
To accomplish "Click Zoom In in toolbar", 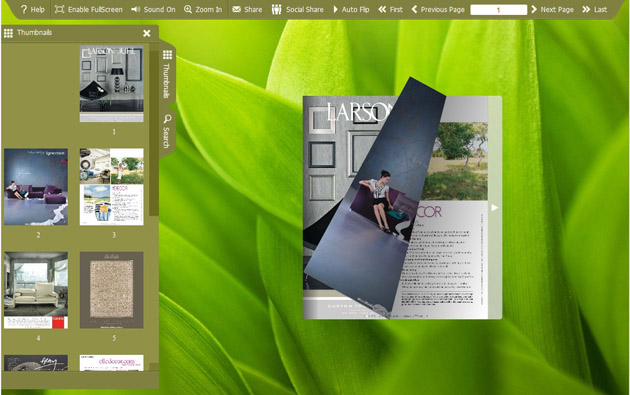I will pos(203,9).
